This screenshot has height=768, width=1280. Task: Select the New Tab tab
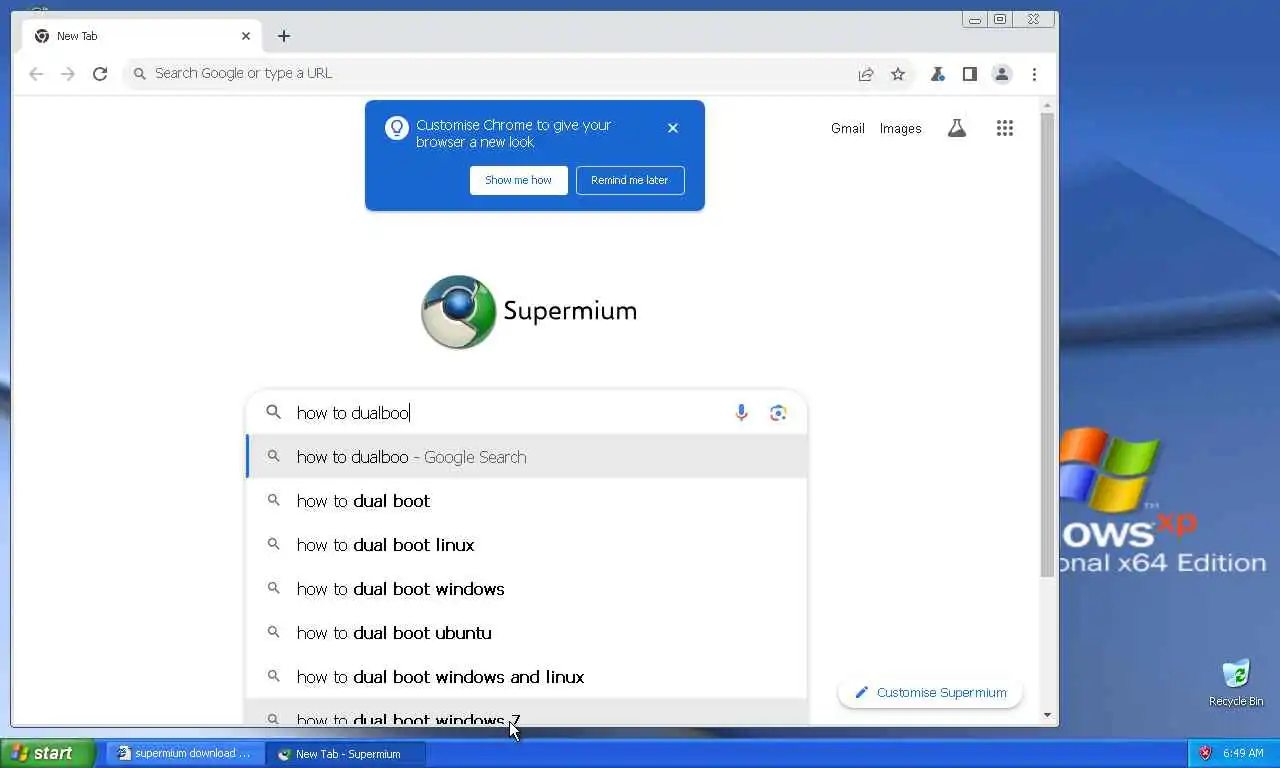point(140,36)
